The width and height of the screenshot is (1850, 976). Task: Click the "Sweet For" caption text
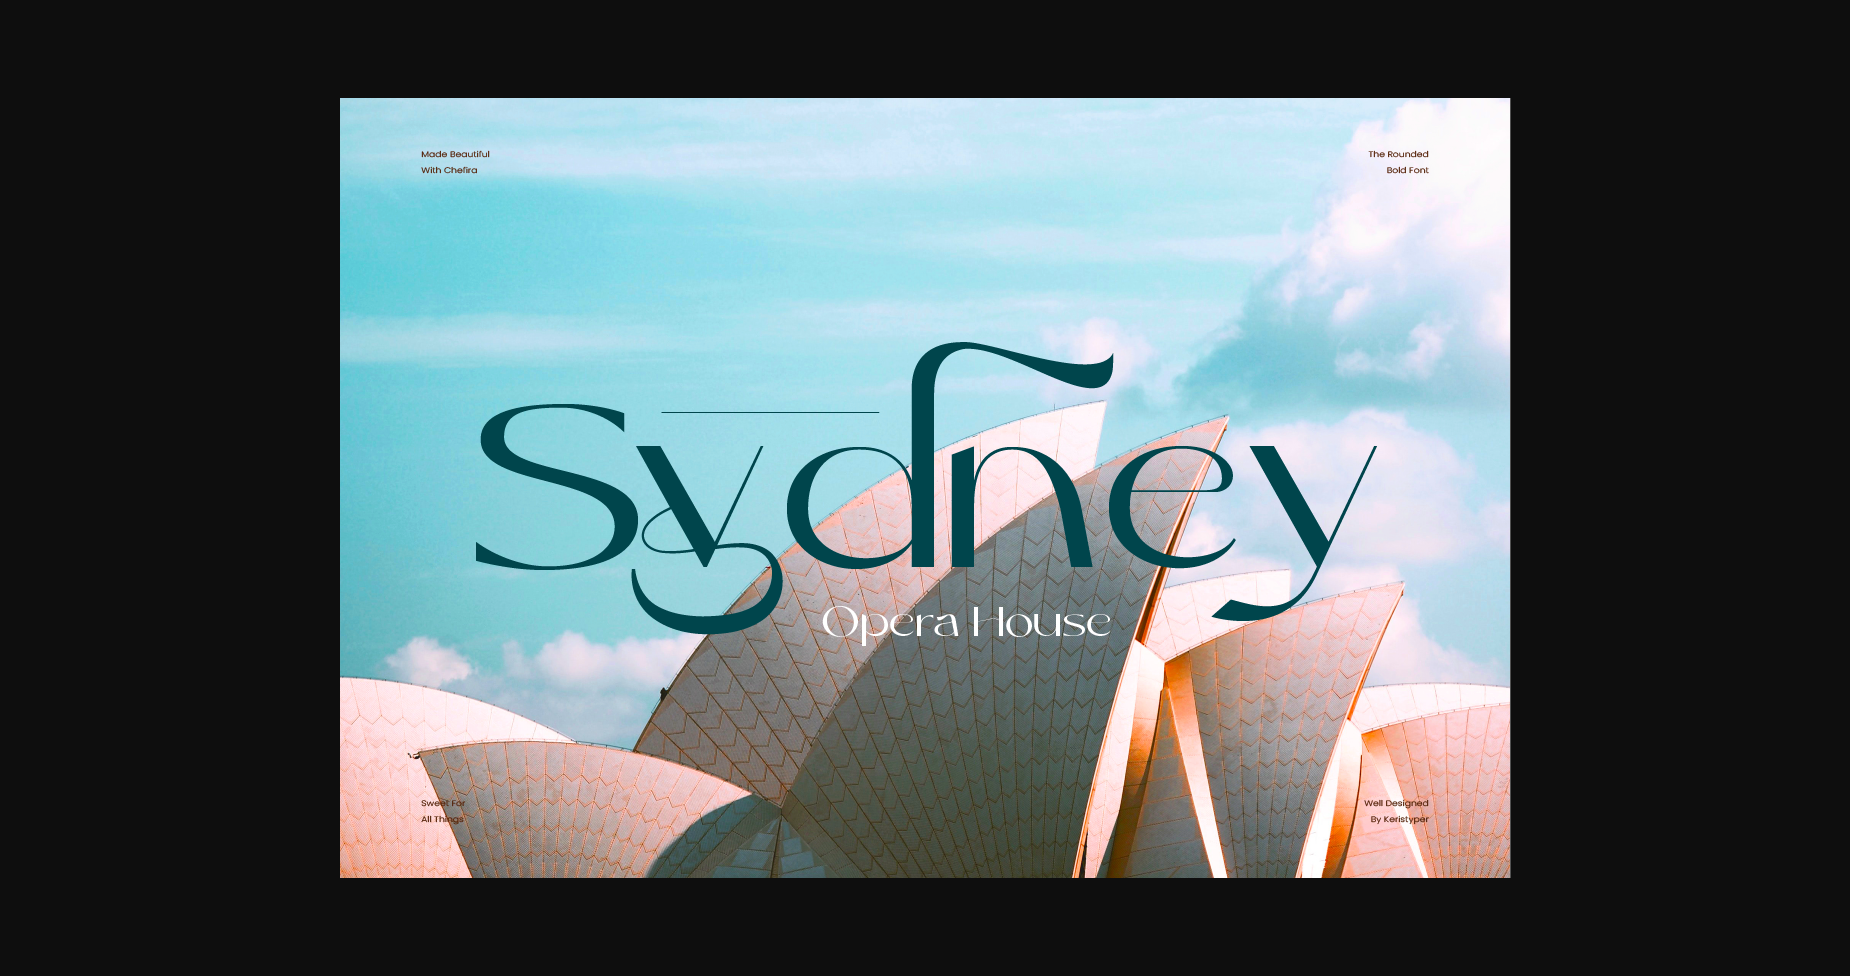[x=443, y=803]
